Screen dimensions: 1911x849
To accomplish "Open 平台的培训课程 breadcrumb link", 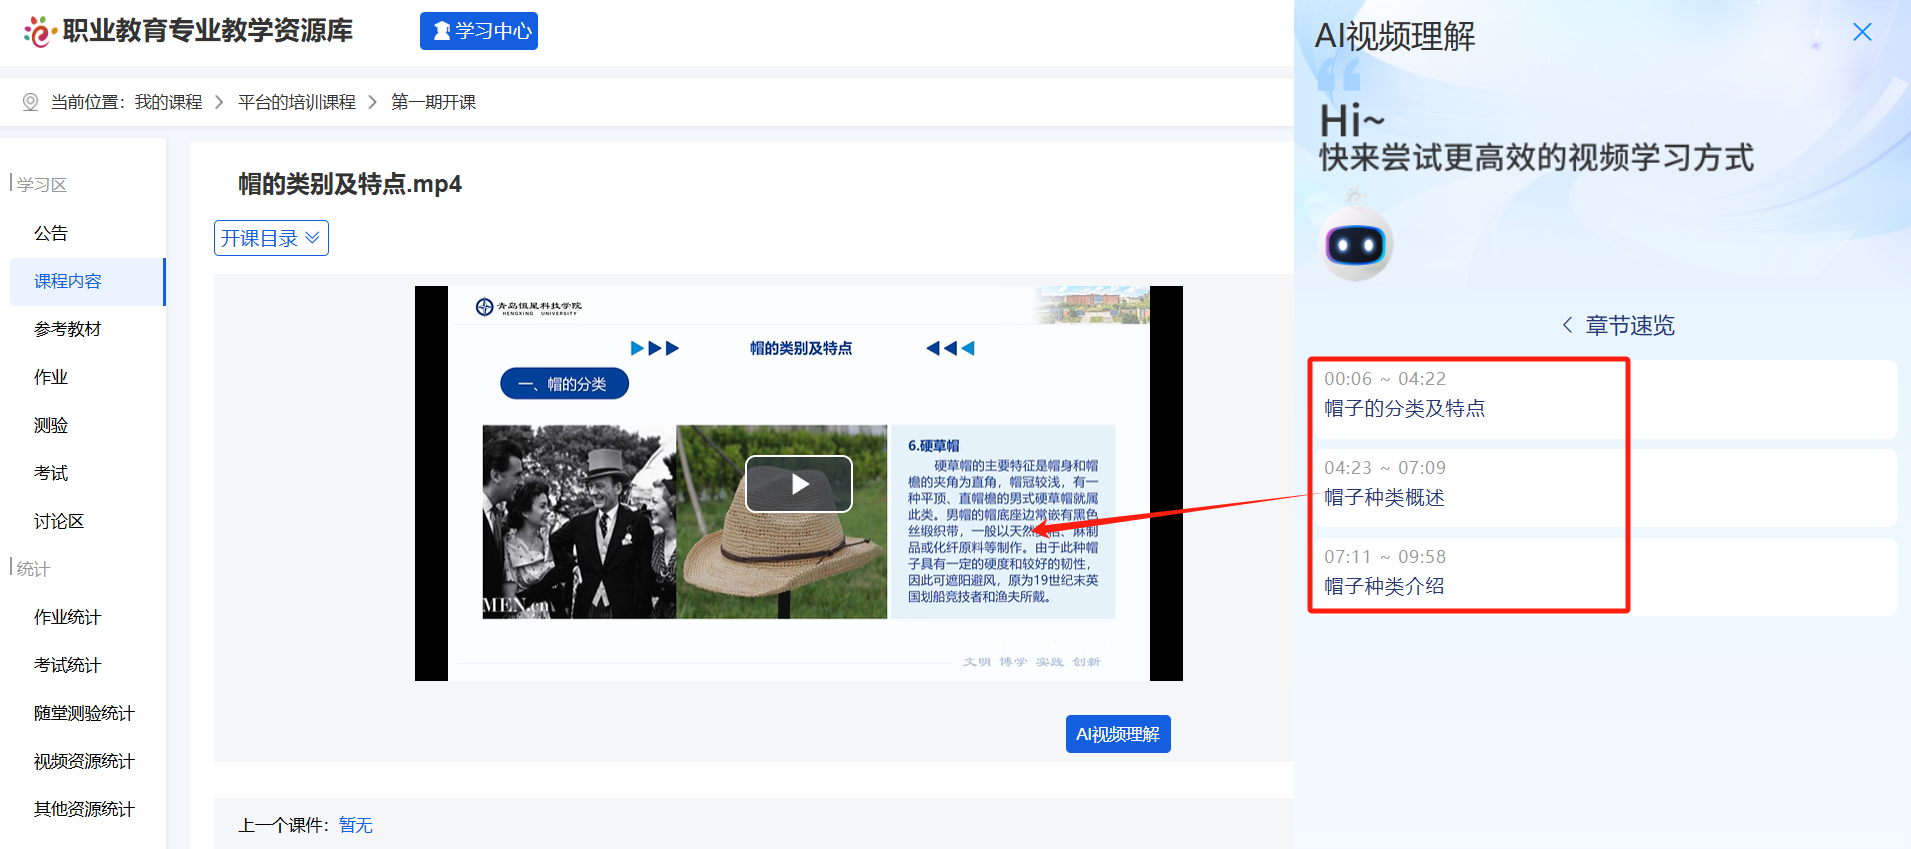I will pos(297,102).
